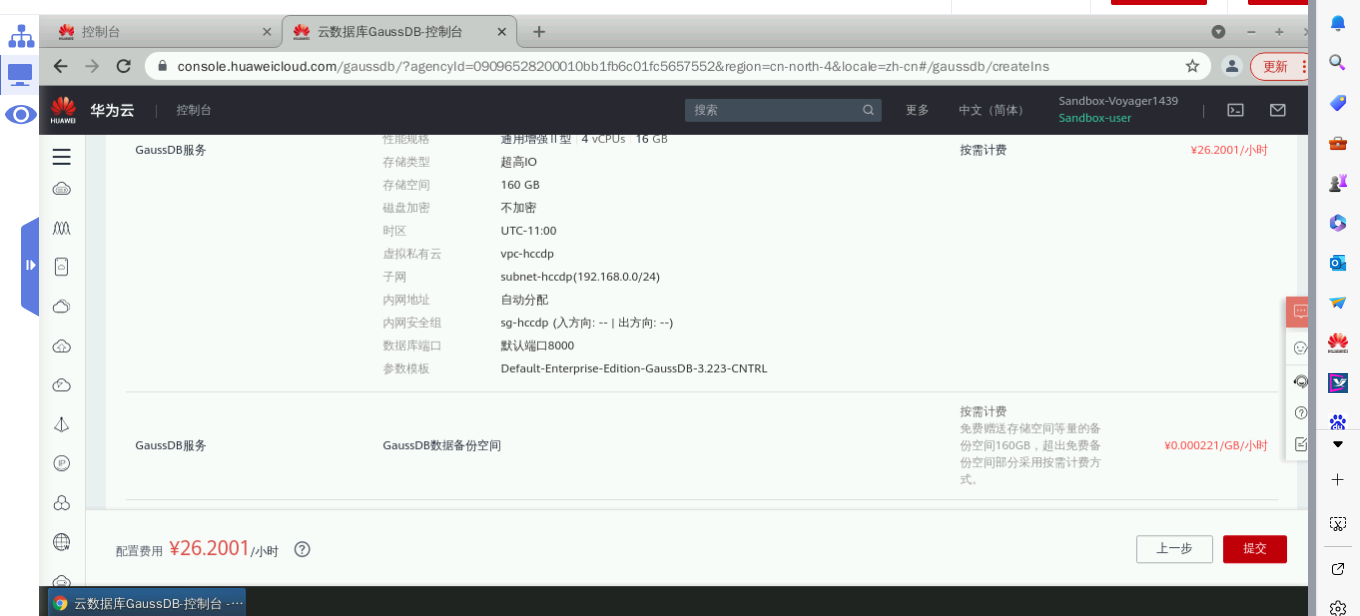This screenshot has height=616, width=1360.
Task: Open the chess games icon in Edge sidebar
Action: (x=1338, y=183)
